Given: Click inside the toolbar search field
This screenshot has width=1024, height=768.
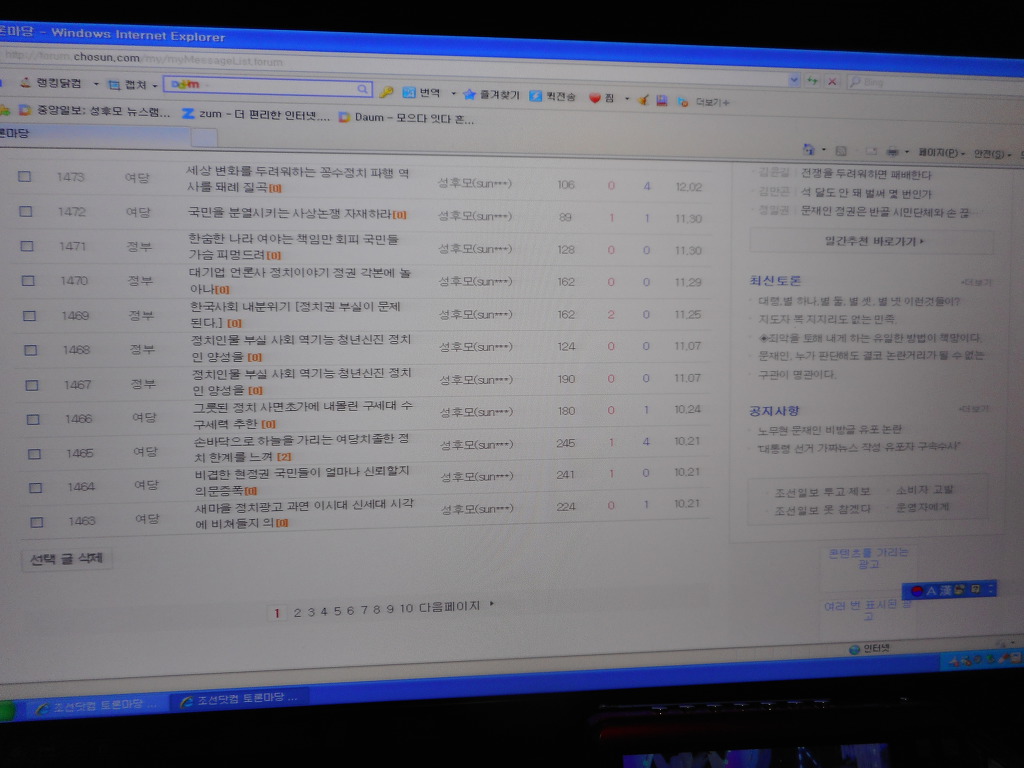Looking at the screenshot, I should tap(270, 88).
